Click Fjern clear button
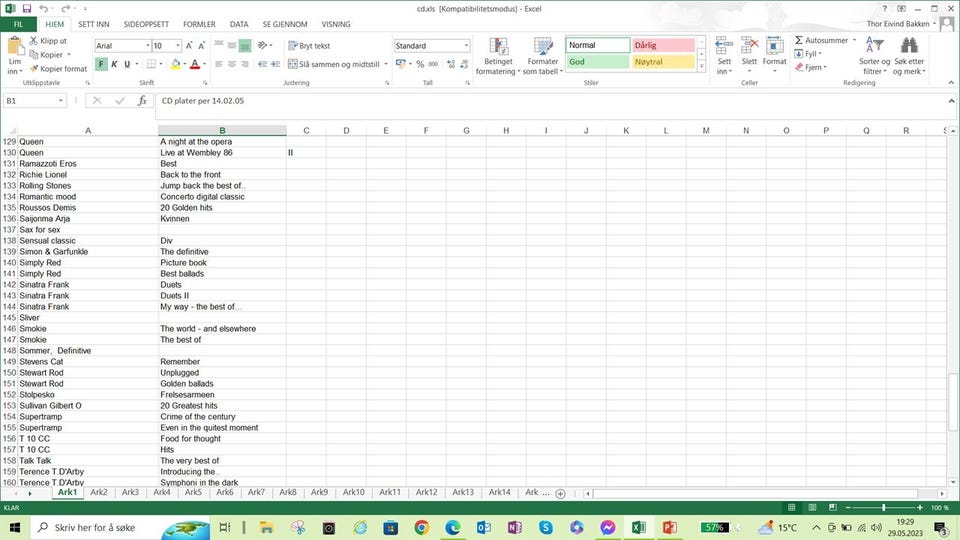The width and height of the screenshot is (960, 540). point(811,67)
